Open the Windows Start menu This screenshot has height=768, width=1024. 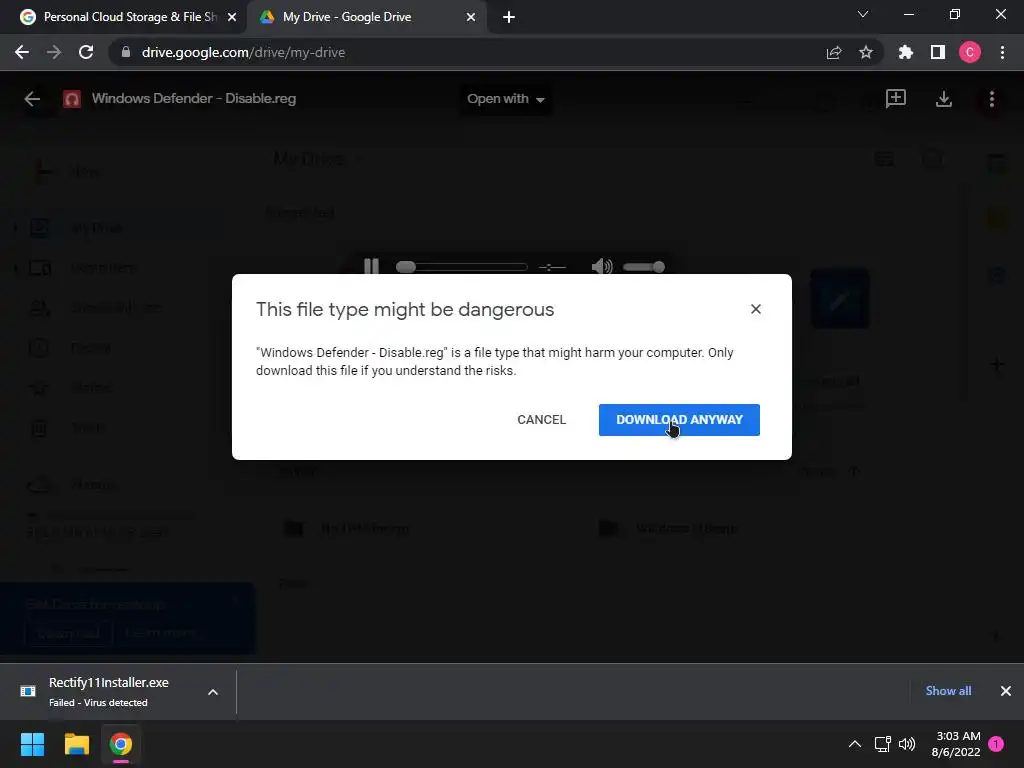[x=32, y=744]
